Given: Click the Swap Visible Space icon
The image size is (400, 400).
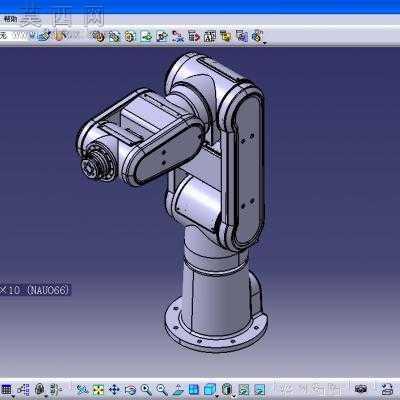Looking at the screenshot, I should [x=260, y=389].
